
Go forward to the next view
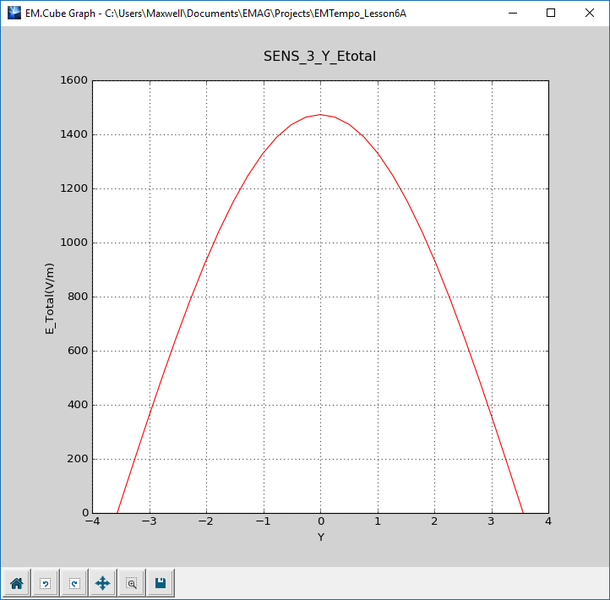73,583
